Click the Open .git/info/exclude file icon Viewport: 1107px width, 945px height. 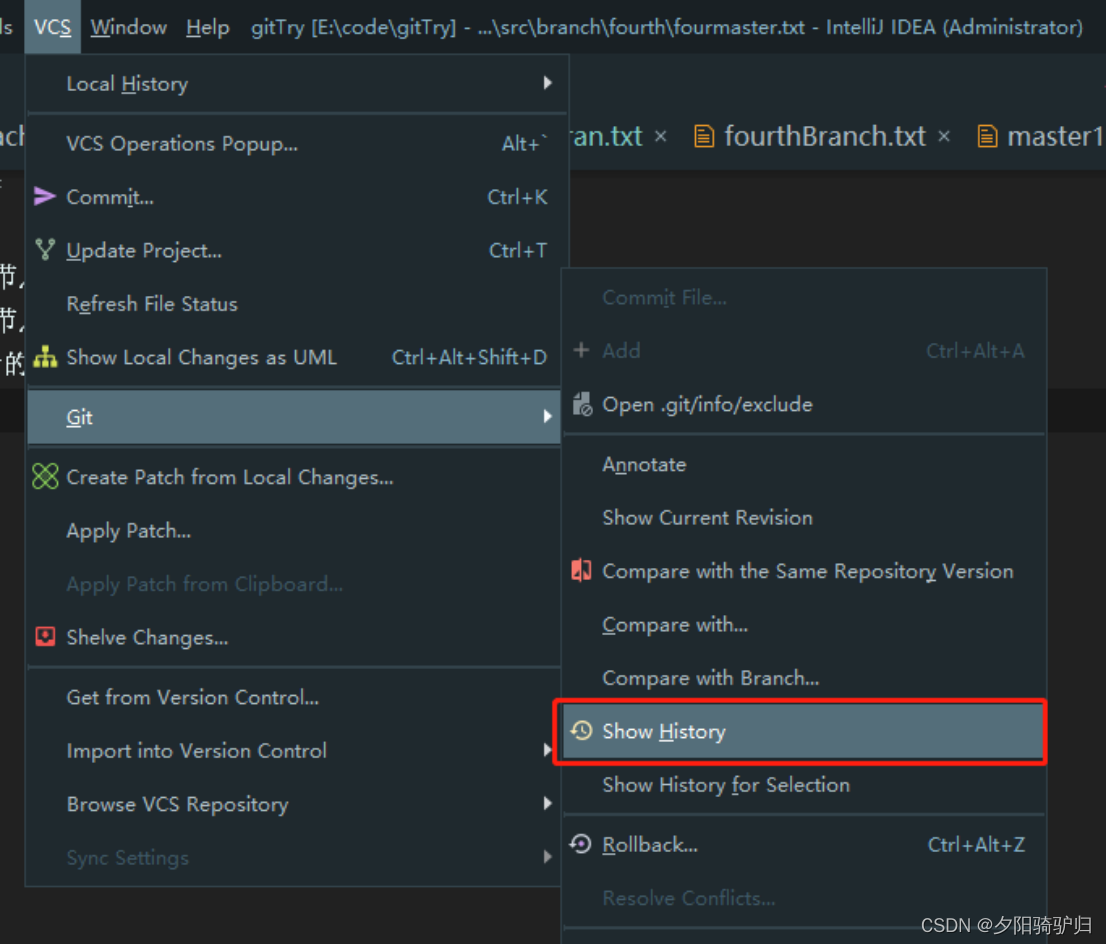[x=582, y=404]
